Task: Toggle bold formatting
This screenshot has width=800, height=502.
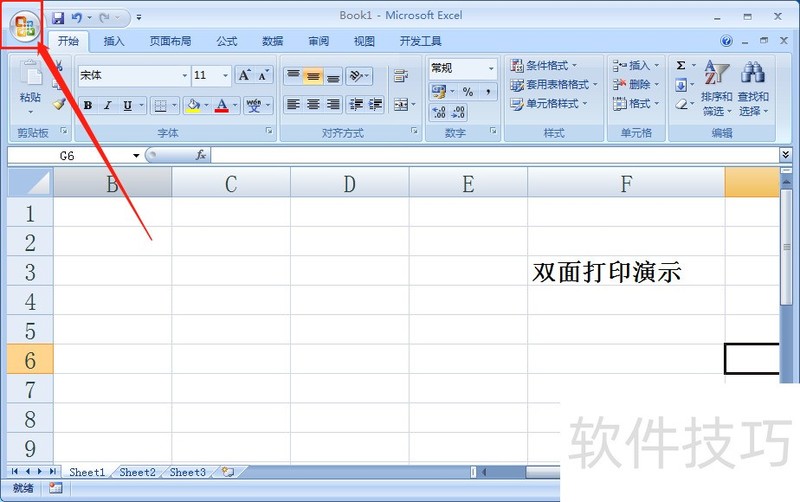Action: (x=88, y=106)
